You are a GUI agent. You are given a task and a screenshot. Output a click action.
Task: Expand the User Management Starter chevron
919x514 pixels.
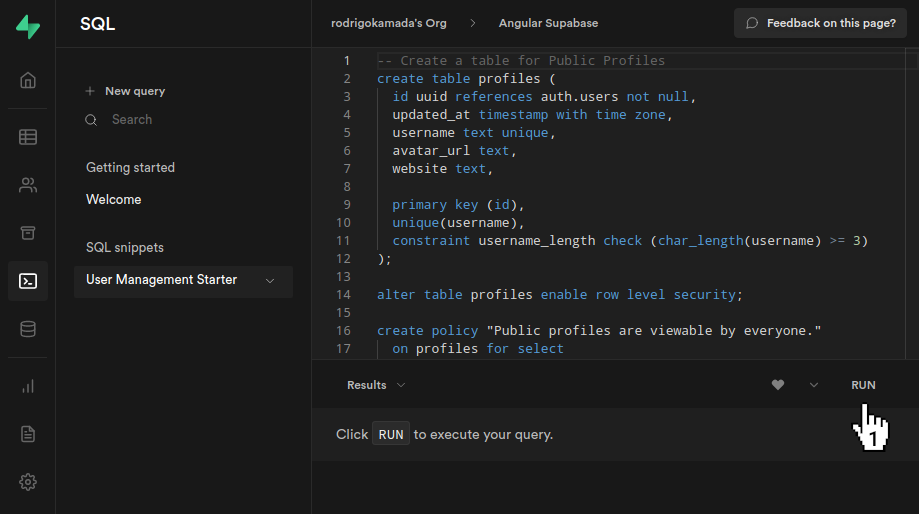pyautogui.click(x=269, y=281)
